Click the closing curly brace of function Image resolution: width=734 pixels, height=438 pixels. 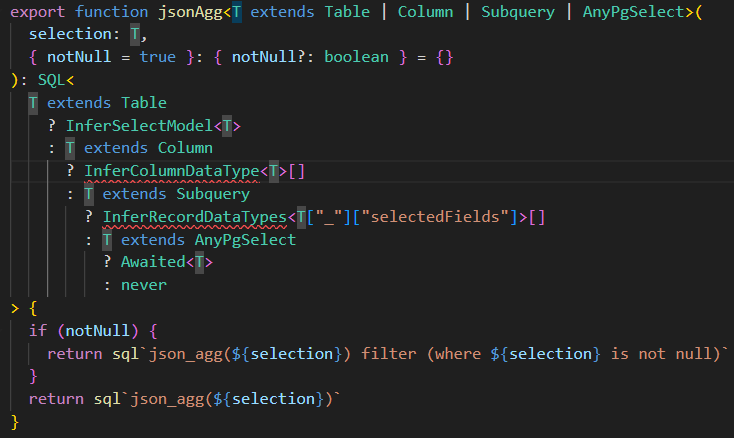[15, 422]
